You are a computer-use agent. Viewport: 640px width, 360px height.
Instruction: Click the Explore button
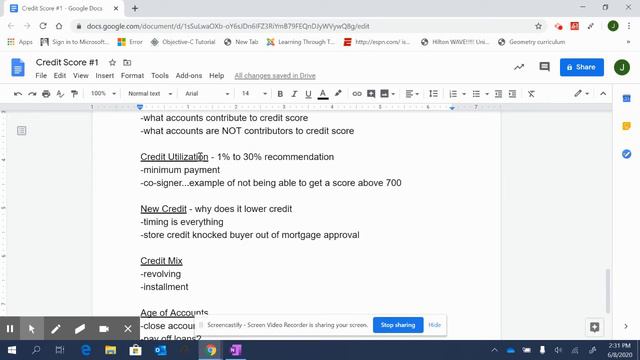tap(595, 327)
